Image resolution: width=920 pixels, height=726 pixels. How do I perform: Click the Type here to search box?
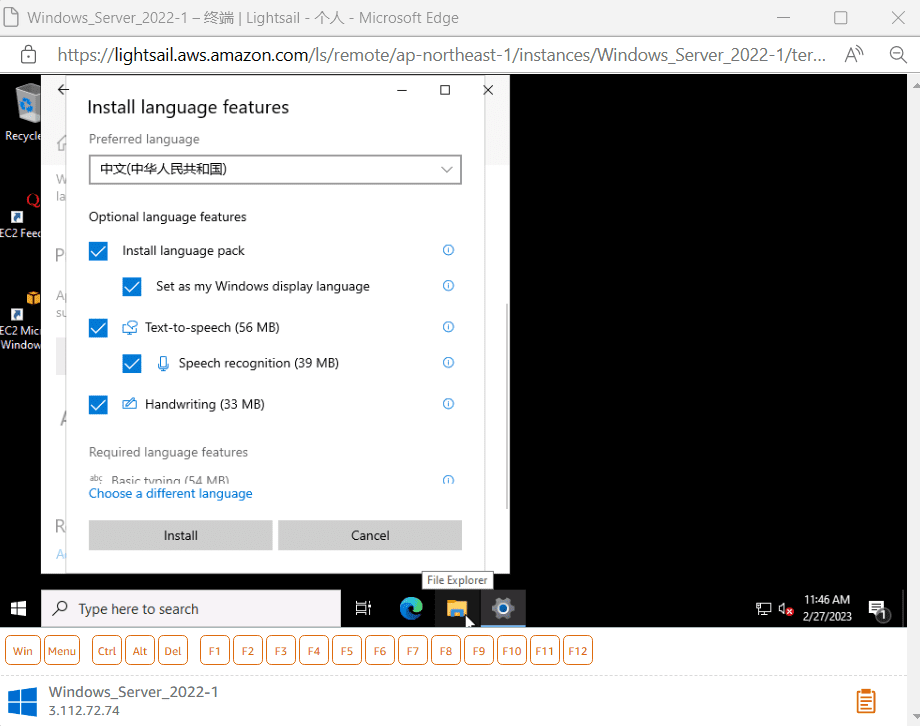click(x=191, y=608)
